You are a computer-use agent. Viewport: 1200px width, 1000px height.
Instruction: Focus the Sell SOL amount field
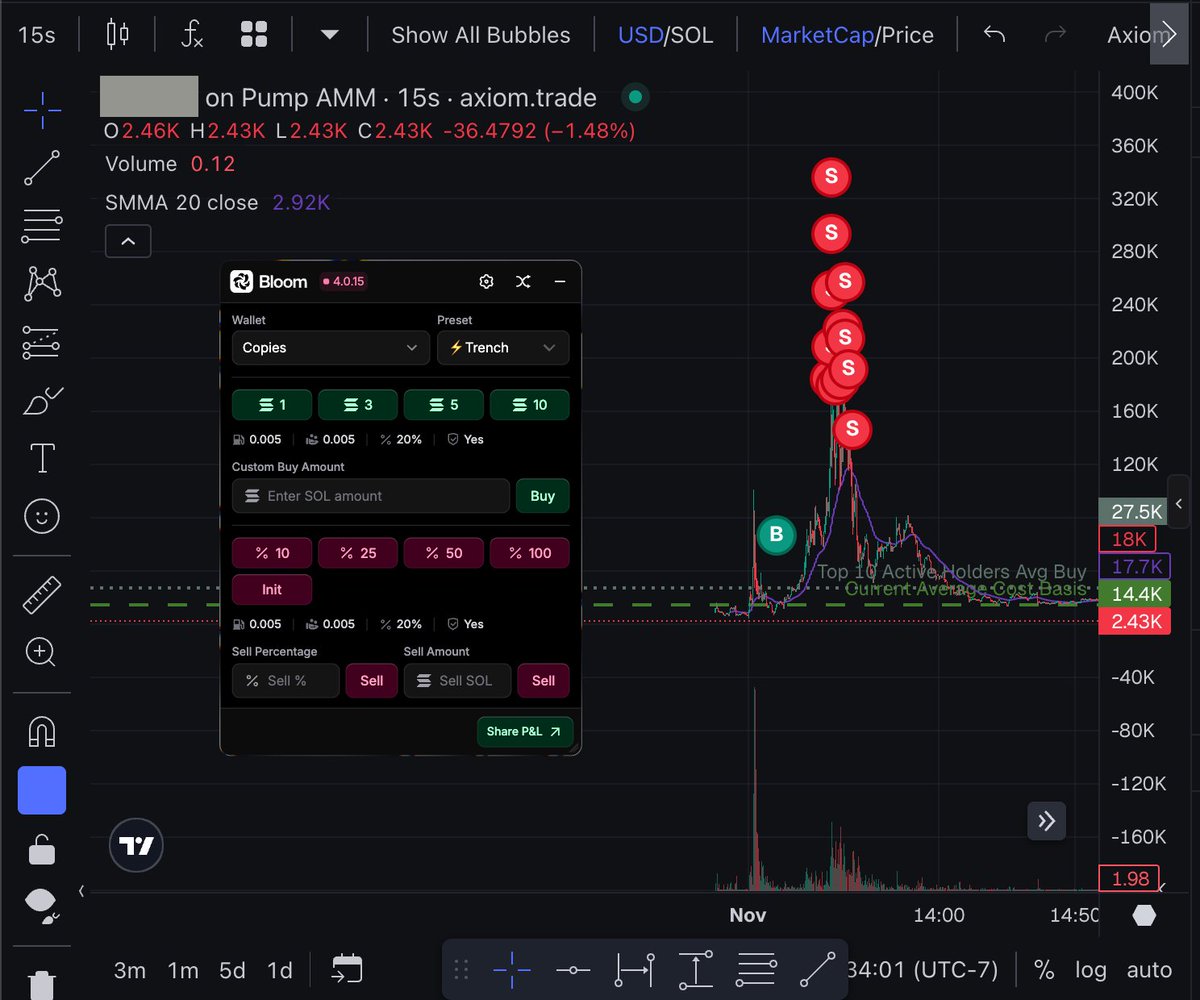[457, 681]
